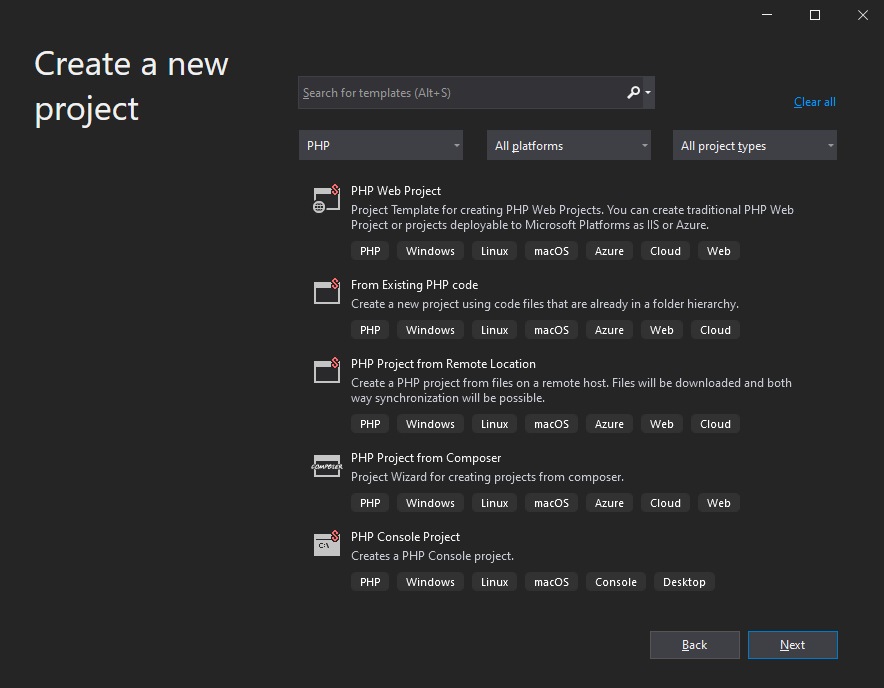This screenshot has height=688, width=884.
Task: Open the All platforms filter dropdown
Action: (x=568, y=145)
